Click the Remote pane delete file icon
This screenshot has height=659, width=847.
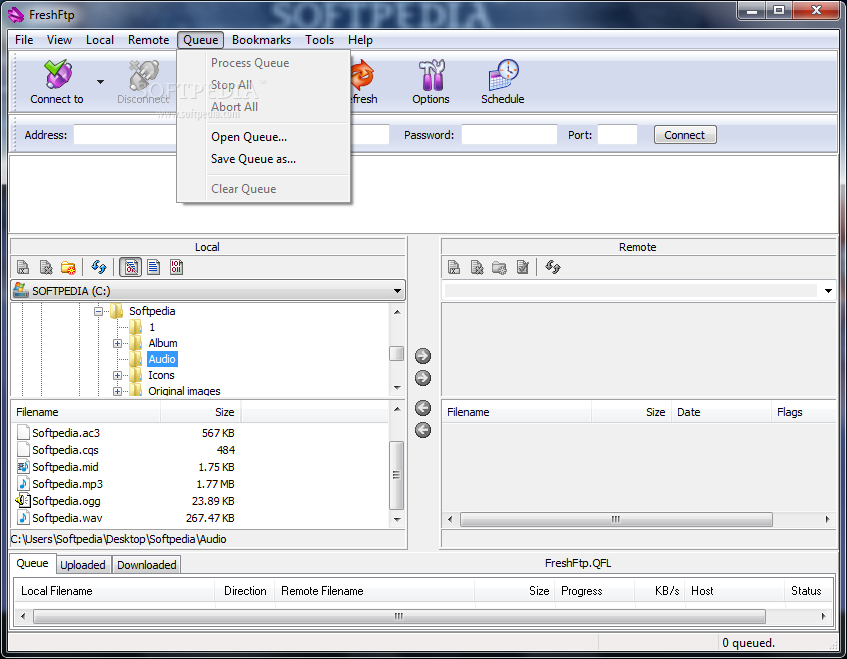tap(477, 267)
